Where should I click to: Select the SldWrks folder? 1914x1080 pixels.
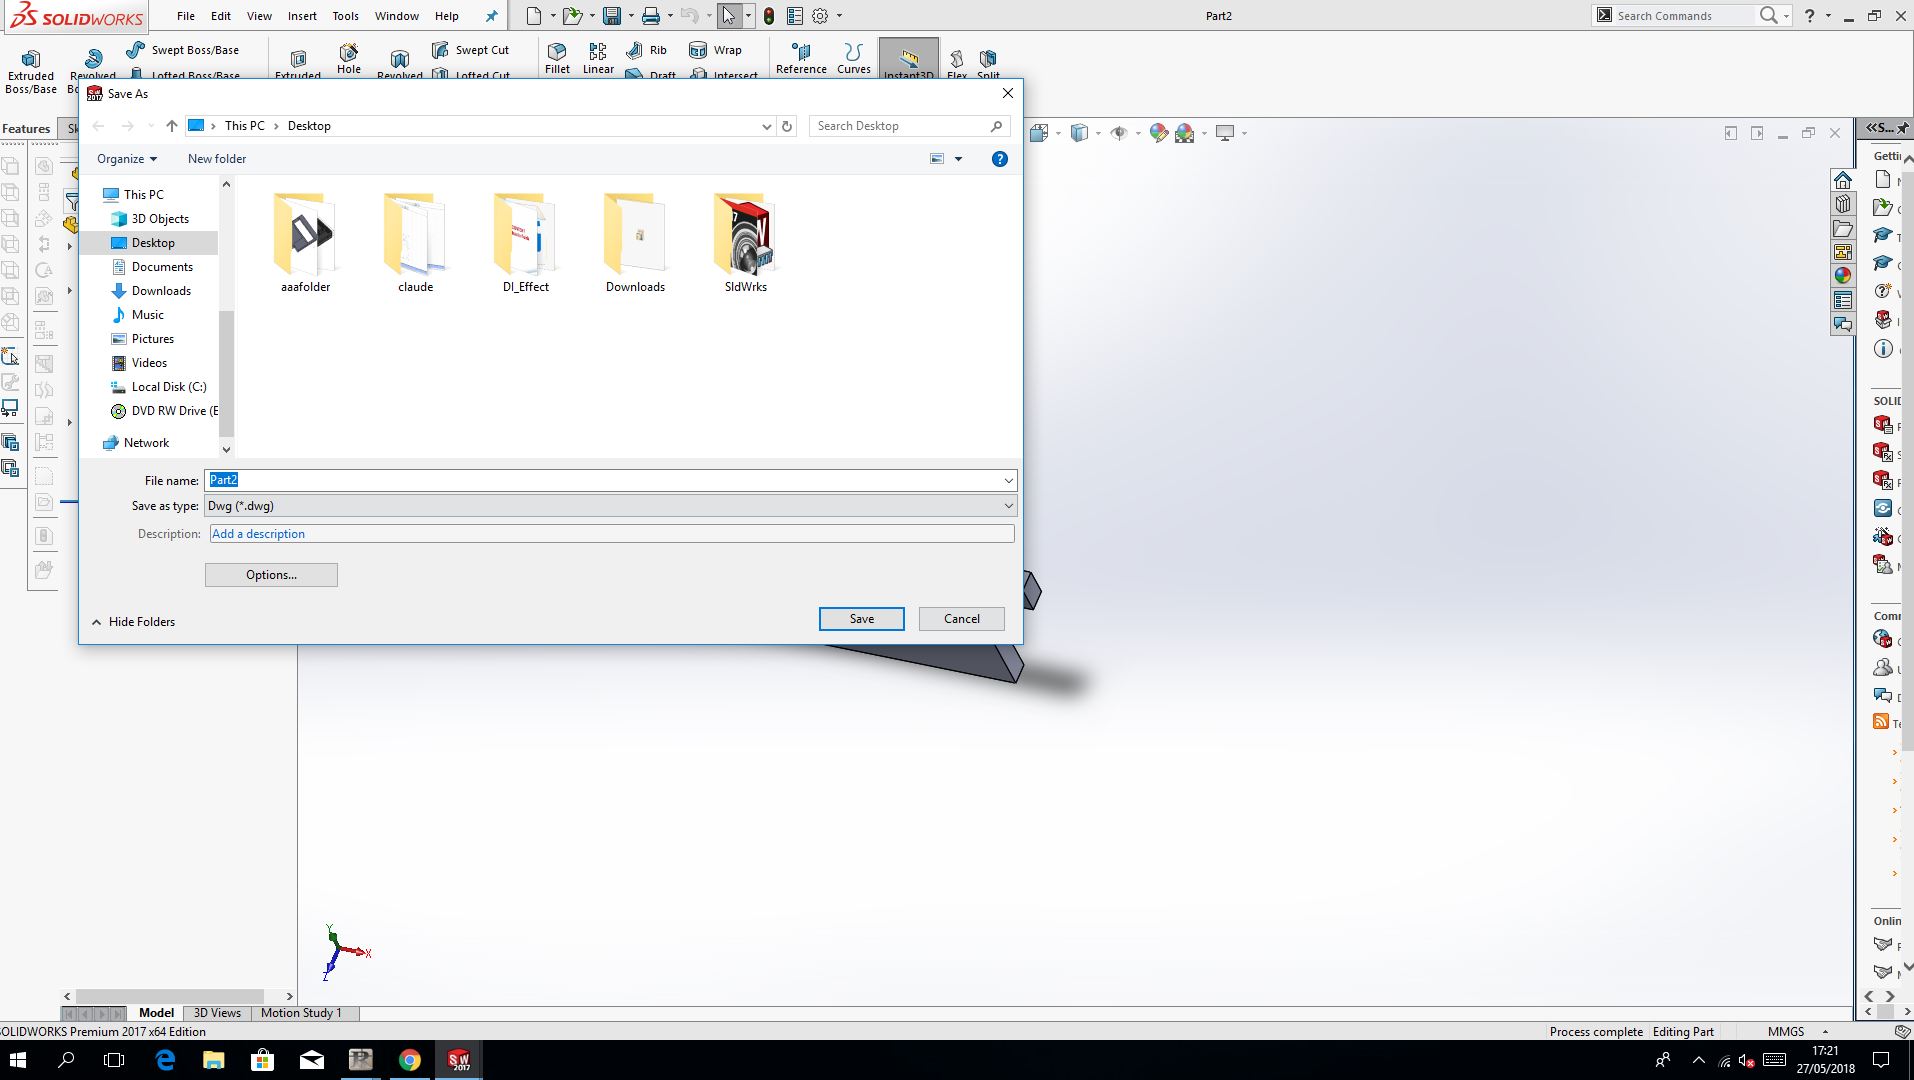point(746,243)
